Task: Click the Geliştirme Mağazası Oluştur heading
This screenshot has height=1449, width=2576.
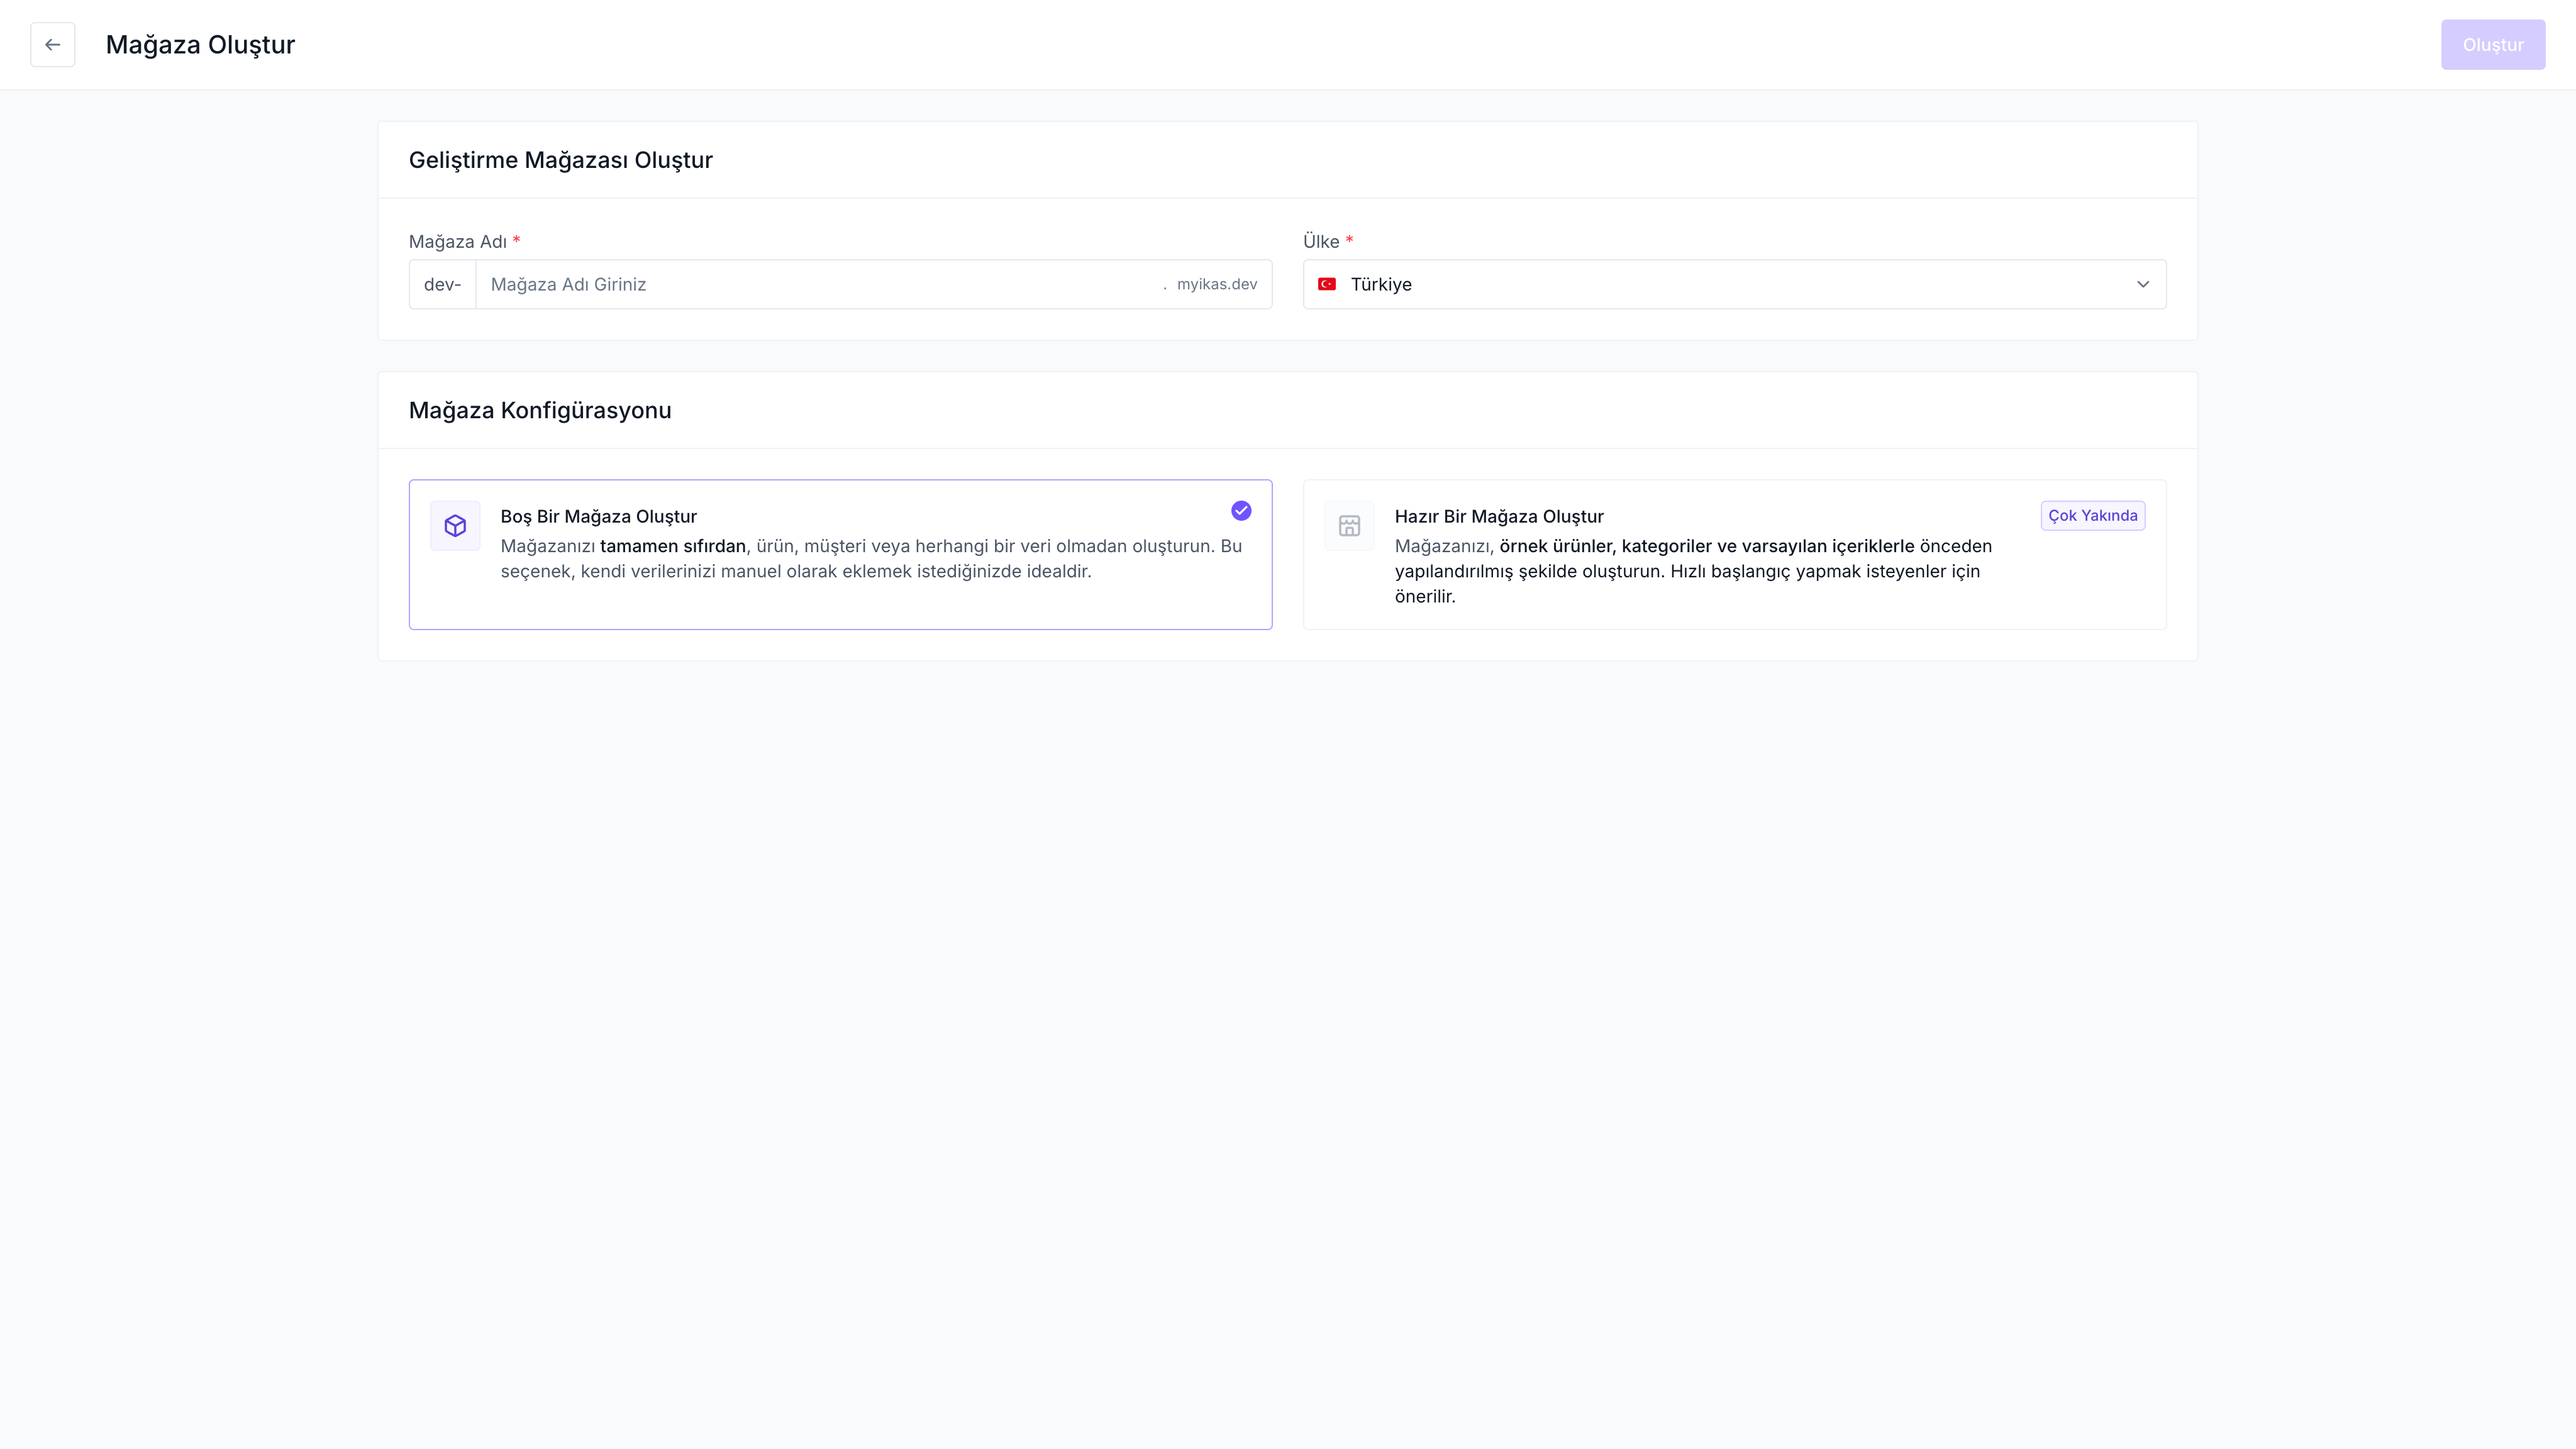Action: pyautogui.click(x=560, y=160)
